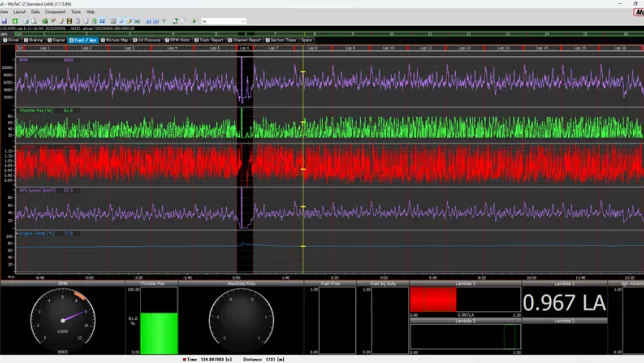Click the grey funnel filter toolbar icon
Viewport: 644px width, 363px height.
coord(164,21)
